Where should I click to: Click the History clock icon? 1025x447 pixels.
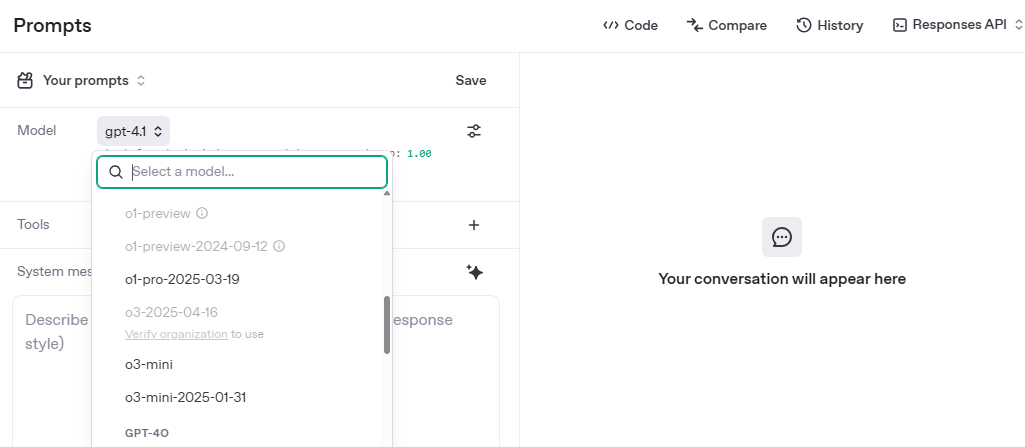803,25
